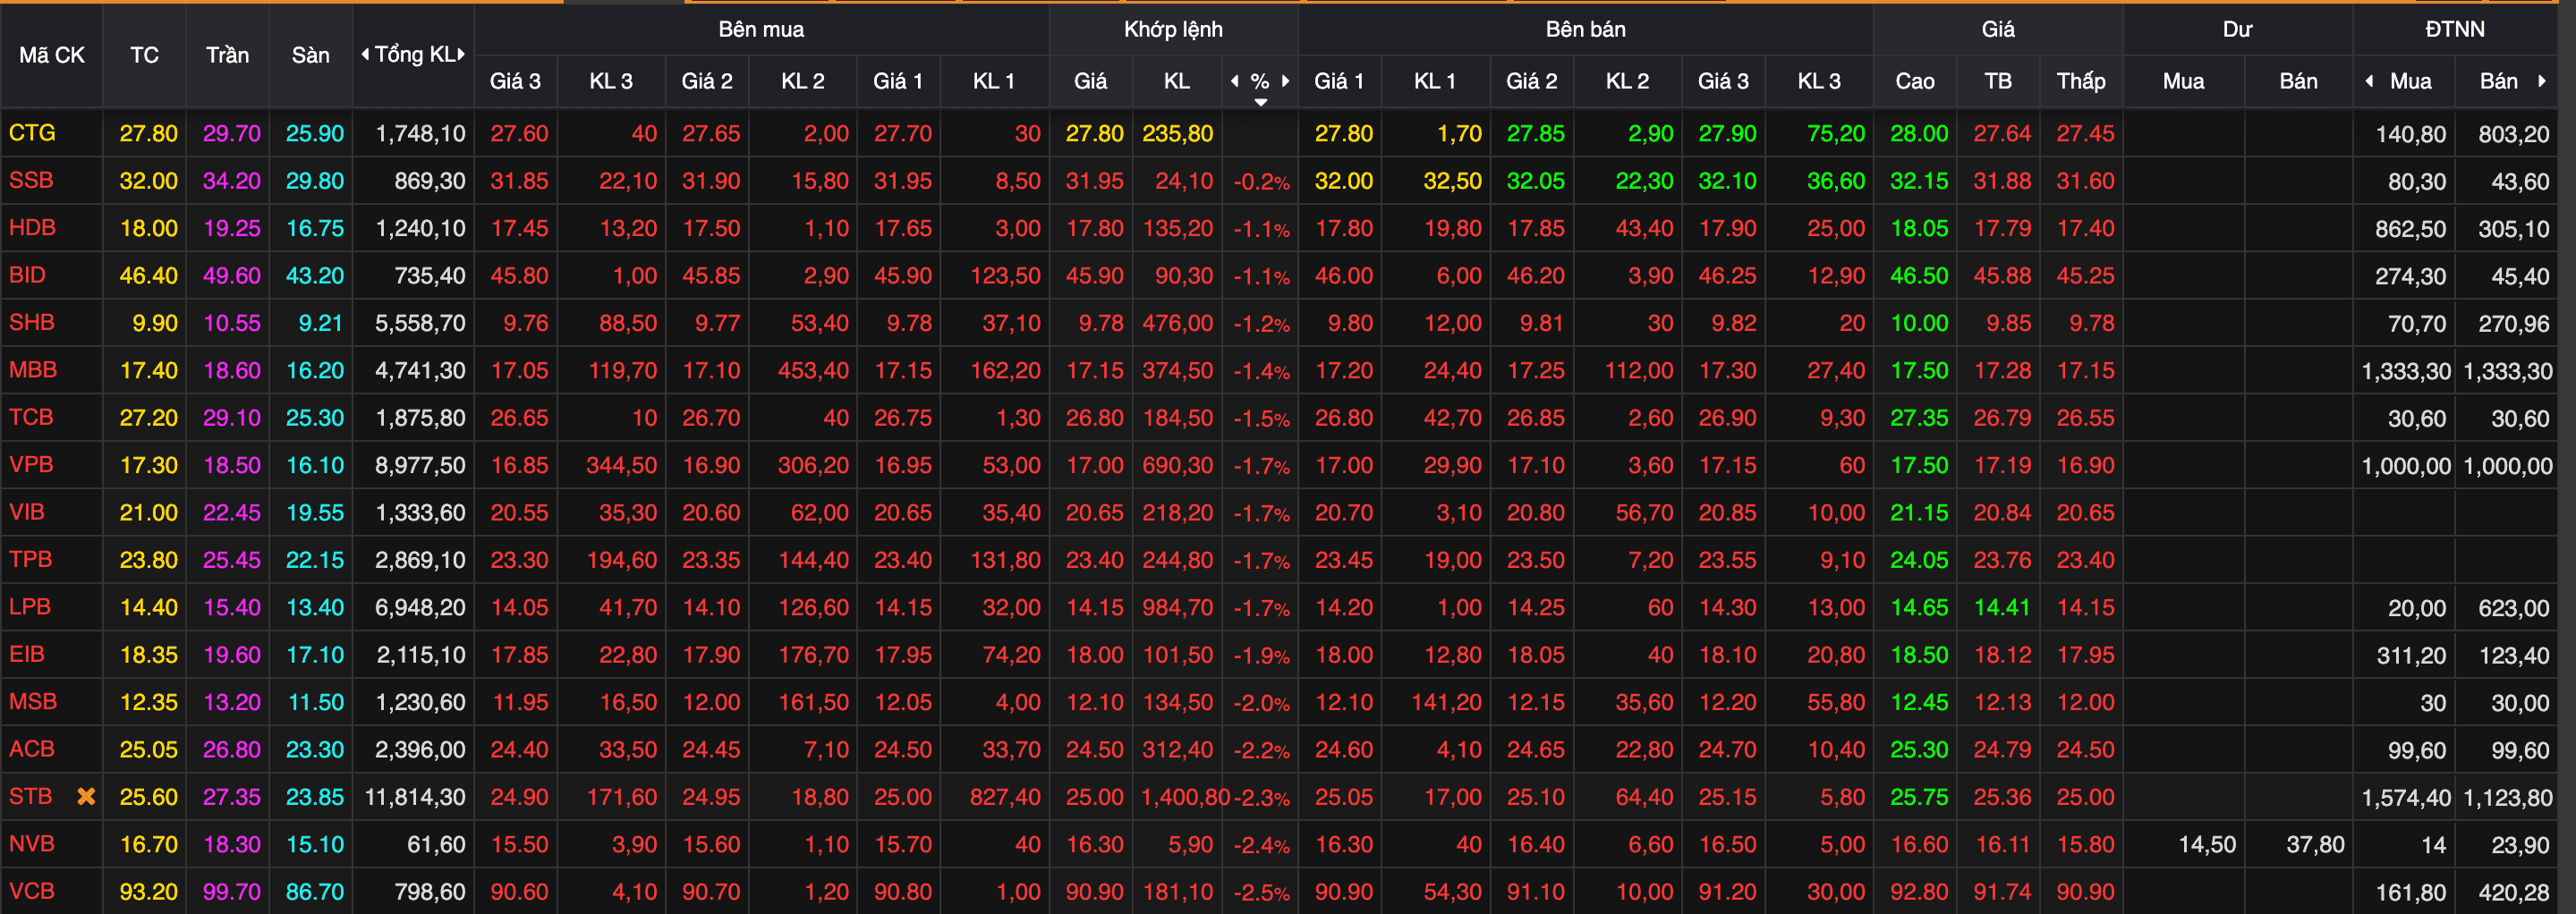
Task: Open the SSB ticker symbol
Action: click(31, 180)
